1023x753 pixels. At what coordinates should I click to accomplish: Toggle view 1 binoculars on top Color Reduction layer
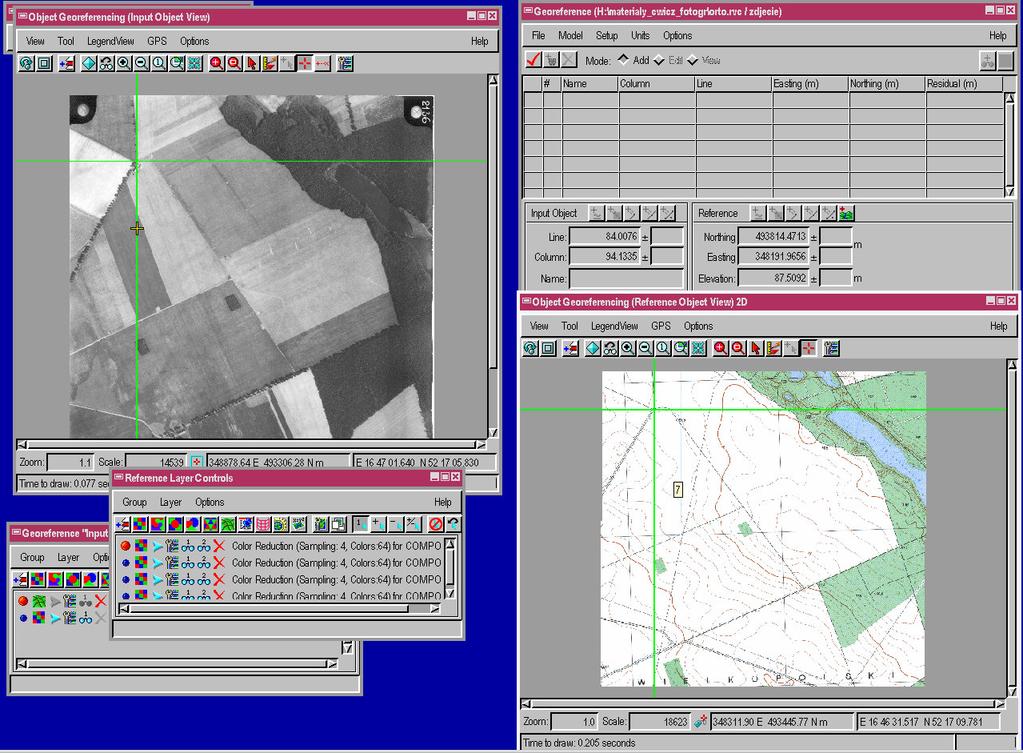[188, 546]
